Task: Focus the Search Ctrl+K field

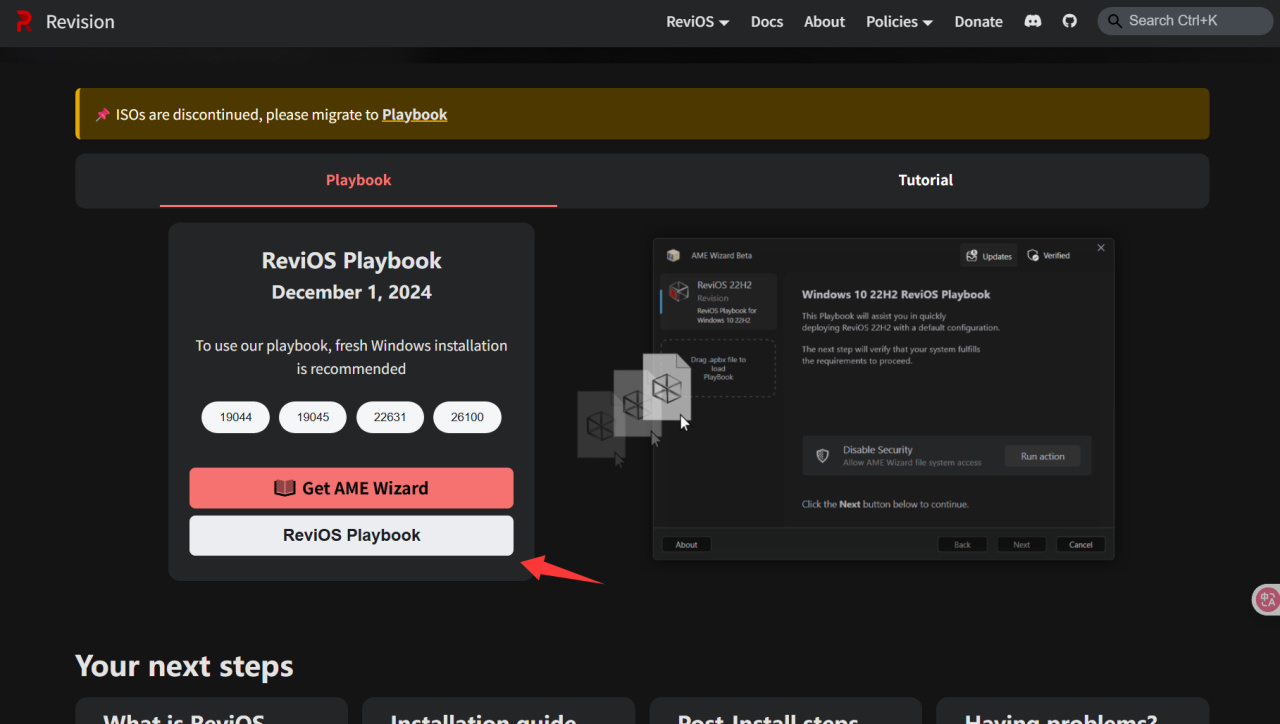Action: [x=1185, y=21]
